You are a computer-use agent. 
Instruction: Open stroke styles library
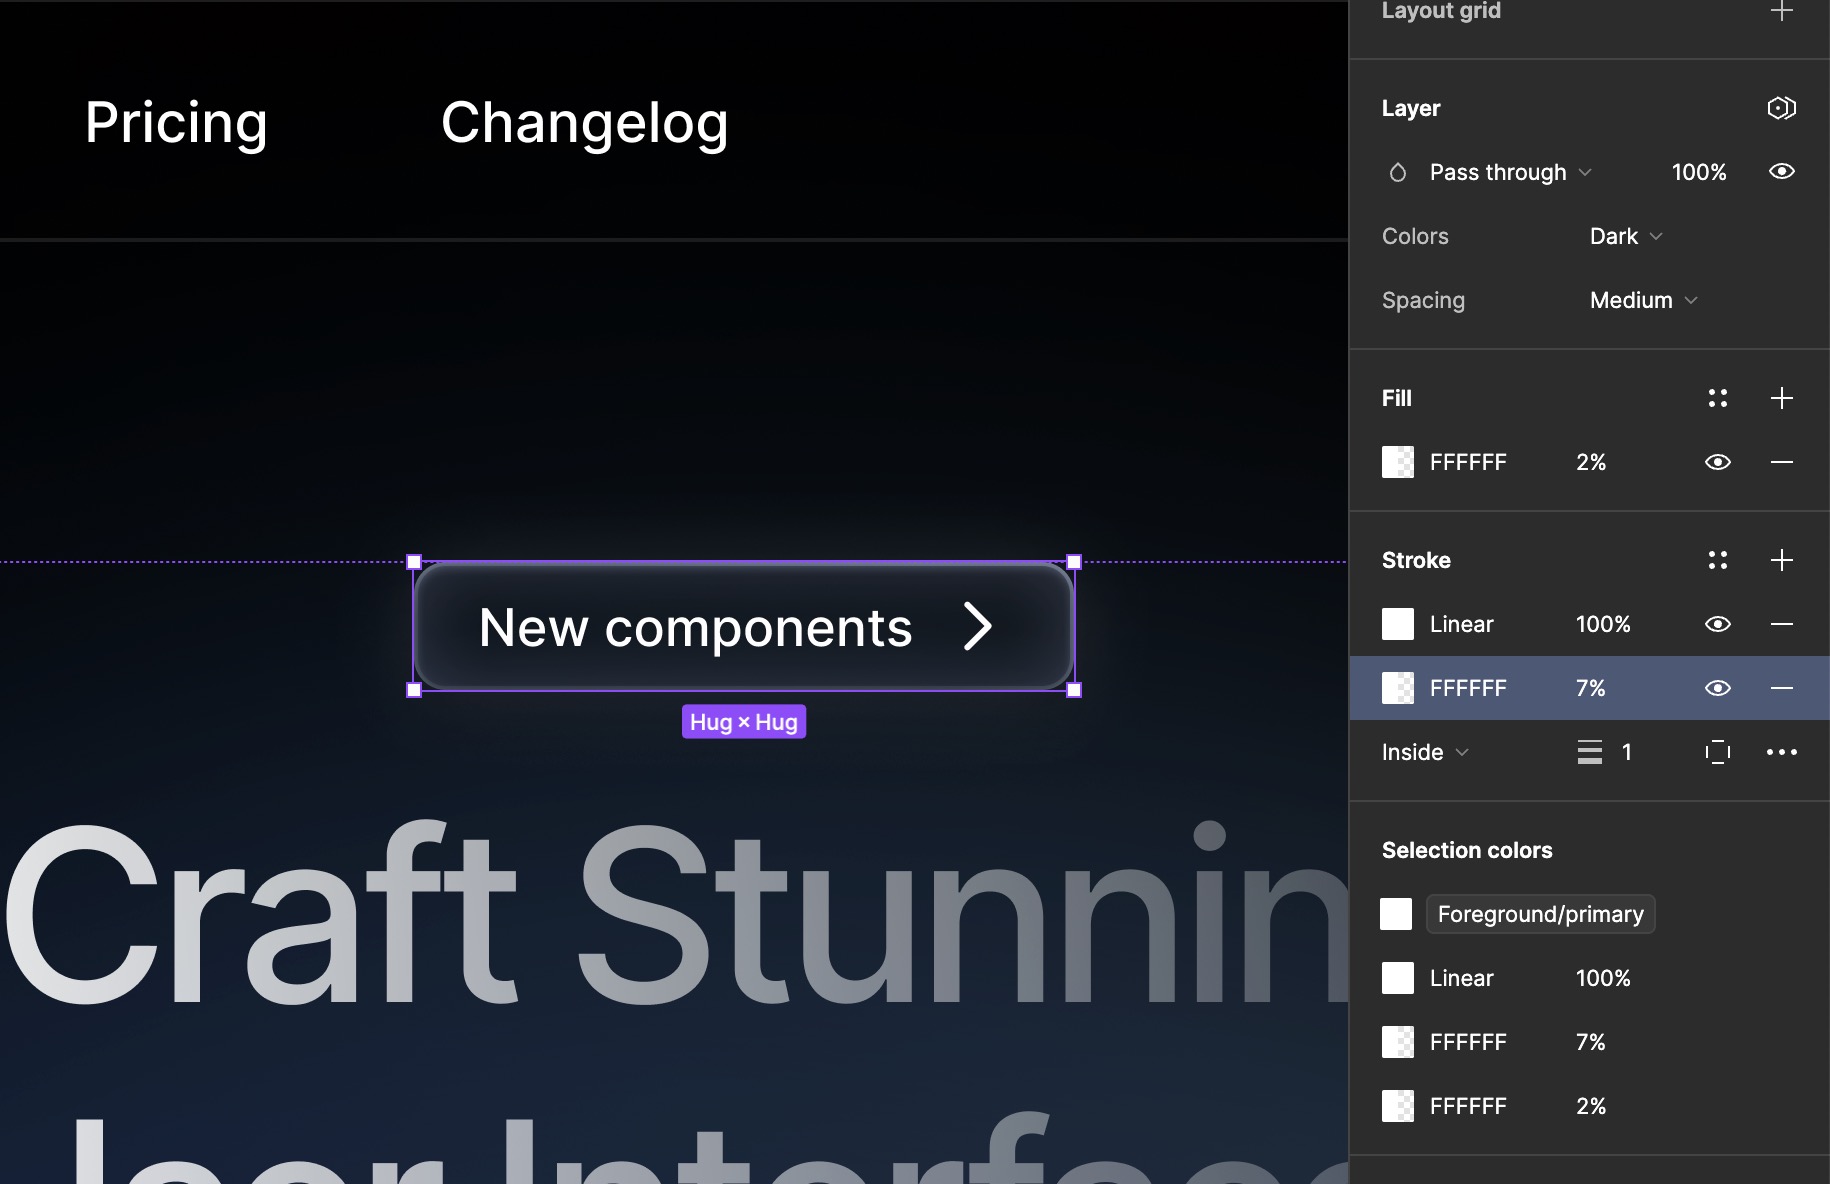pyautogui.click(x=1719, y=560)
